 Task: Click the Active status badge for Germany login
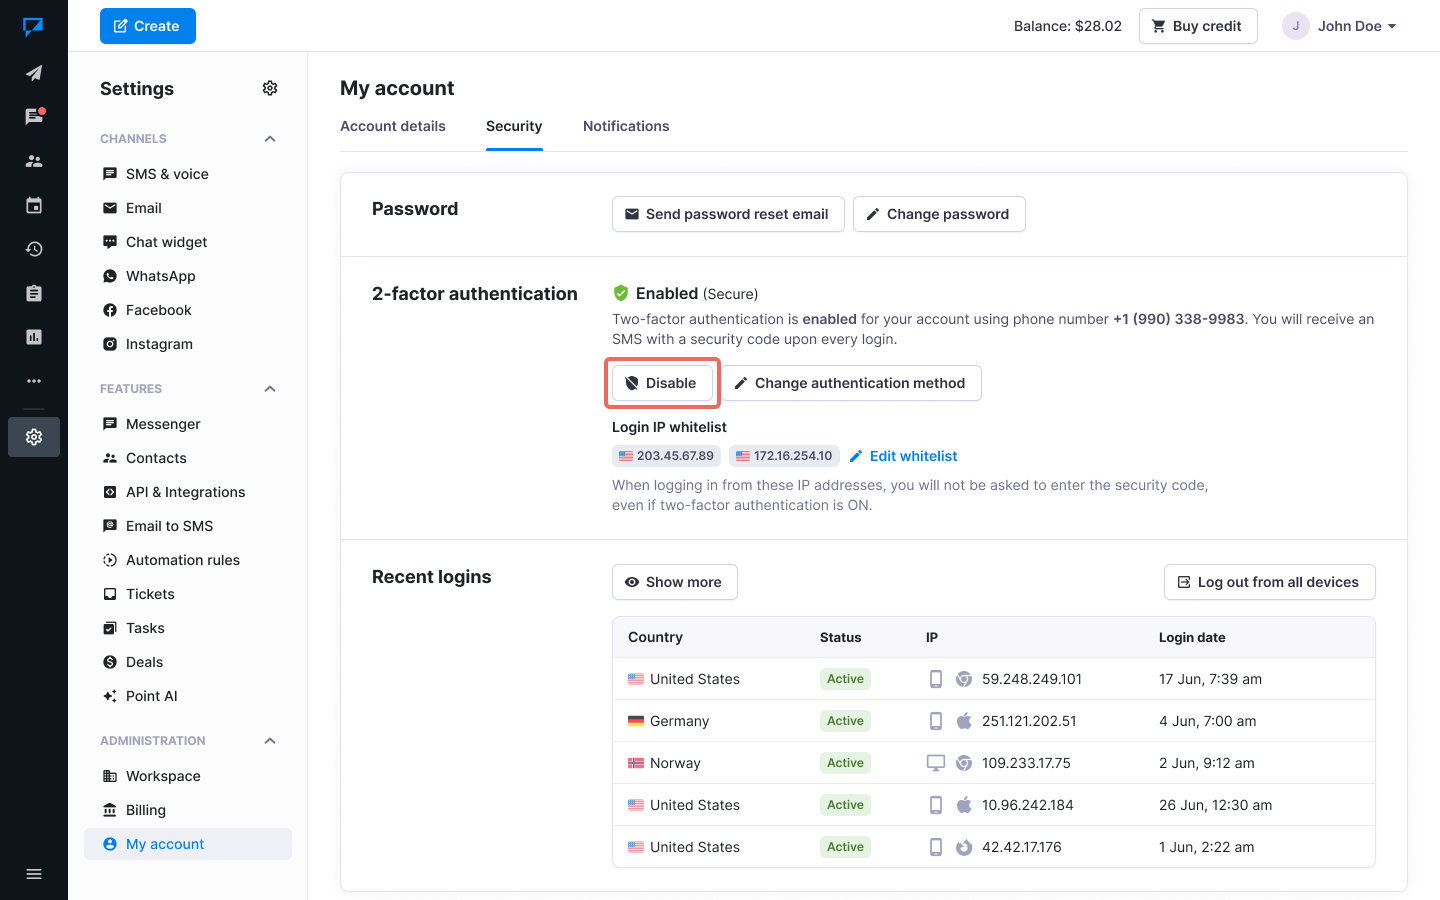tap(845, 720)
